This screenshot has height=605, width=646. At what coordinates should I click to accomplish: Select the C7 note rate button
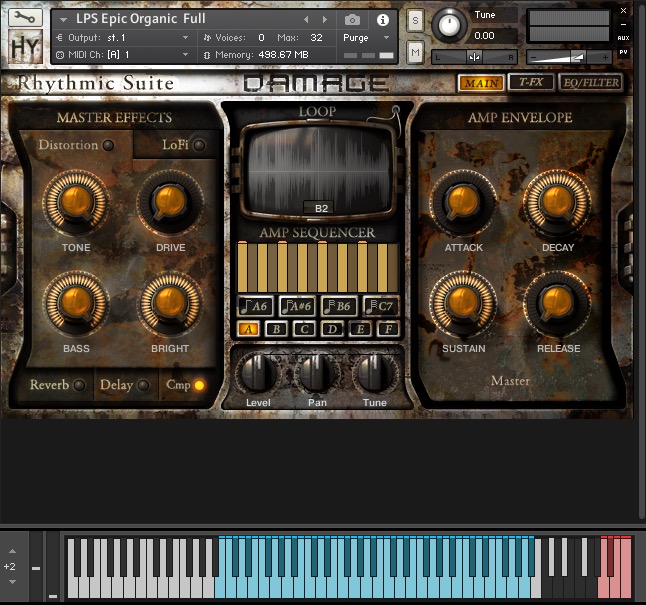coord(380,306)
